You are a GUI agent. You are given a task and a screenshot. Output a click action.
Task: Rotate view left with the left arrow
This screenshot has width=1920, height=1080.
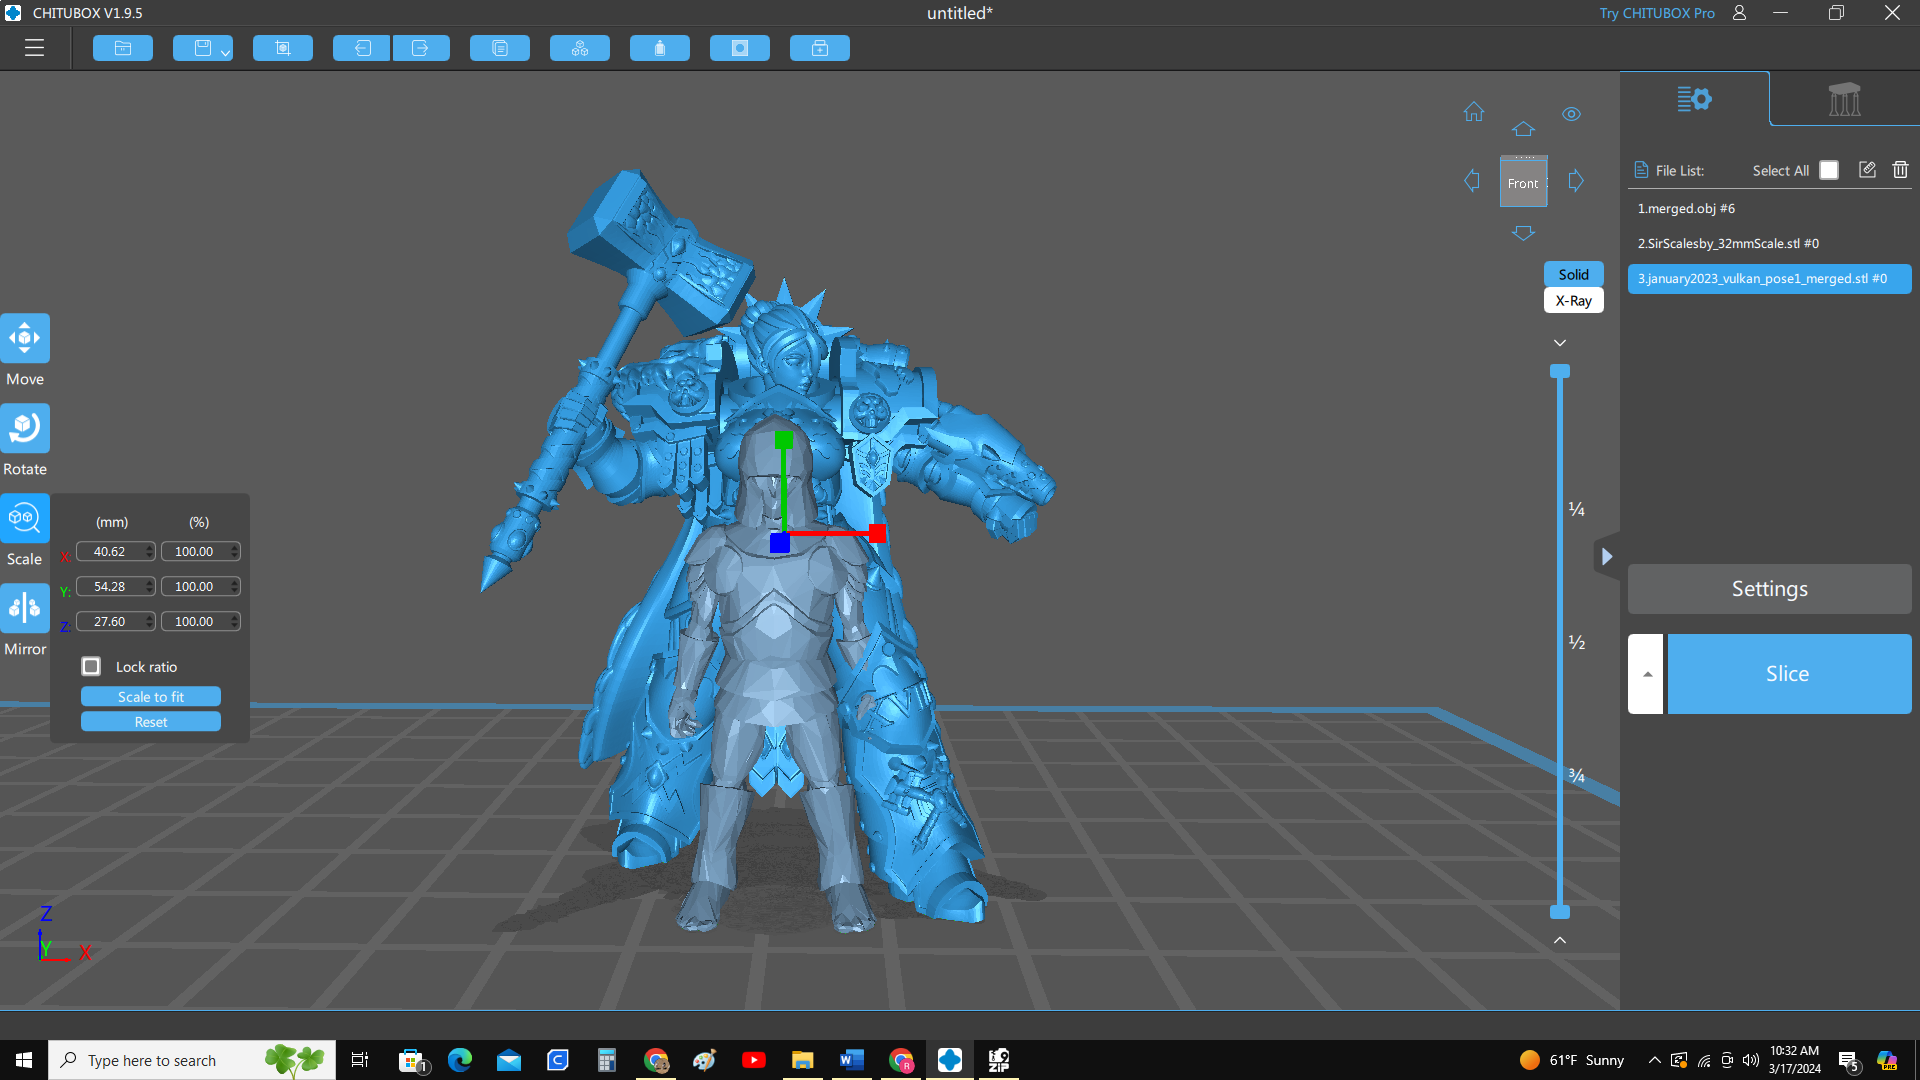(1472, 181)
